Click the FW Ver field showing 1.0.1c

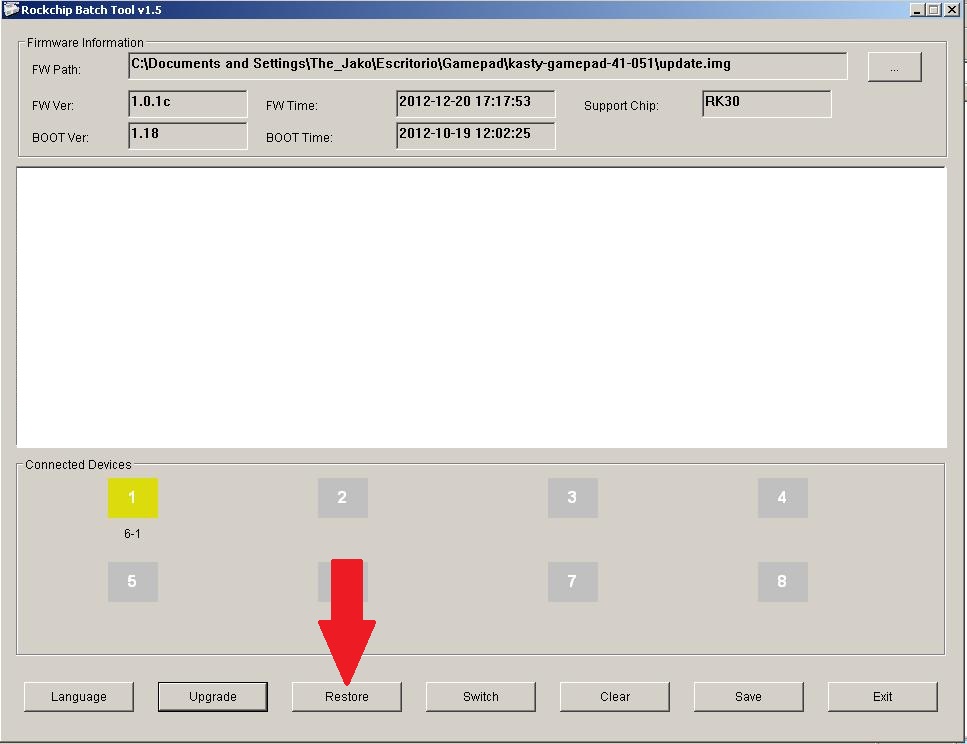tap(187, 104)
